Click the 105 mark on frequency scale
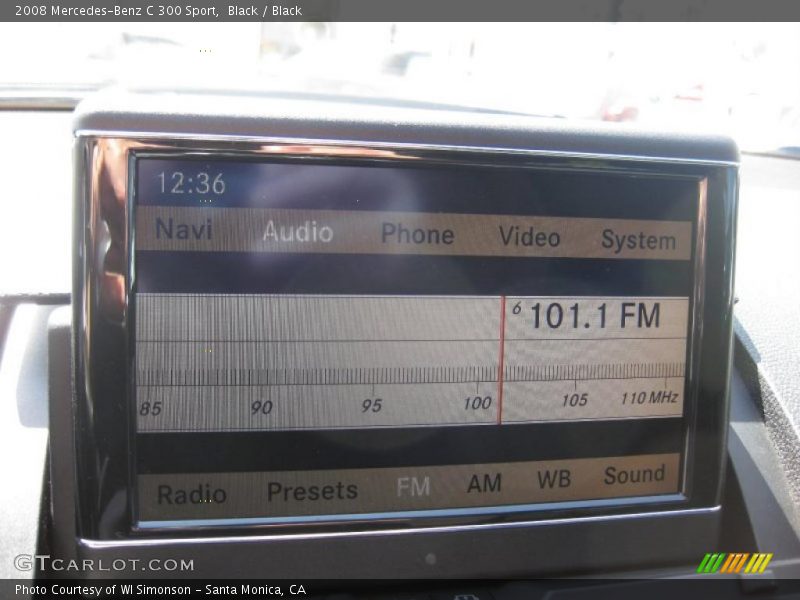Image resolution: width=800 pixels, height=600 pixels. [574, 400]
